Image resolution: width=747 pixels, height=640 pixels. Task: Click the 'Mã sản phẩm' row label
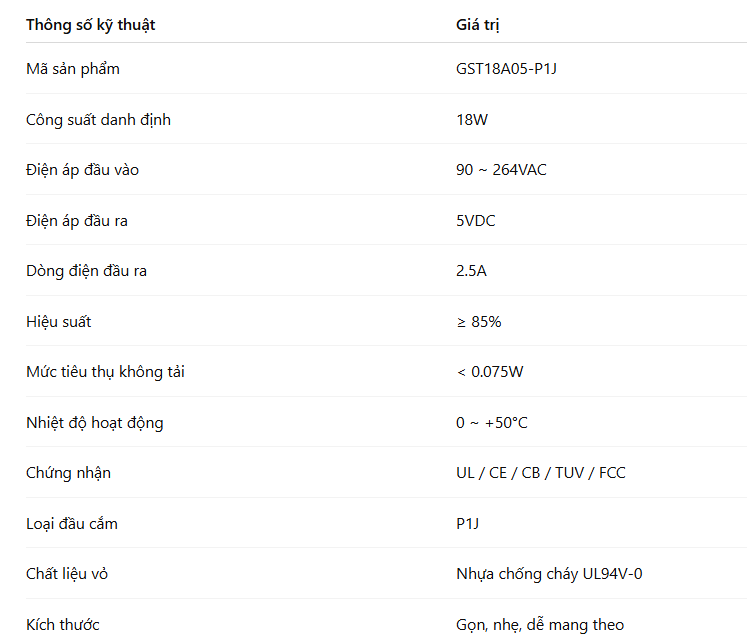73,69
